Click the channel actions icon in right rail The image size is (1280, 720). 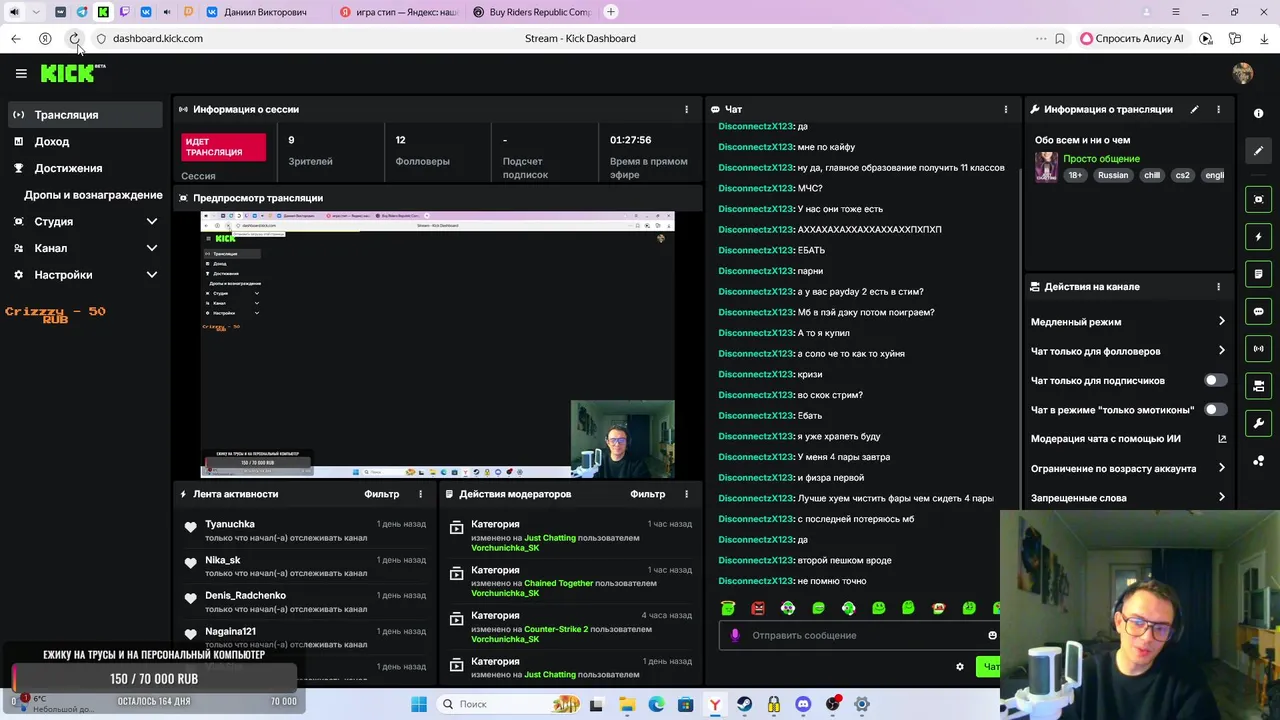1259,386
